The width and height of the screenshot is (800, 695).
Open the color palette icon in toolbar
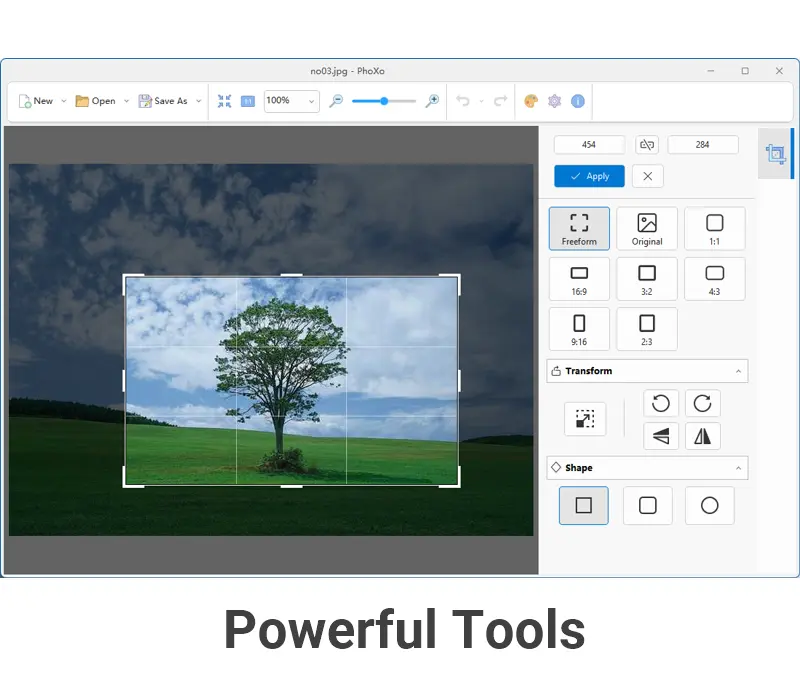531,101
